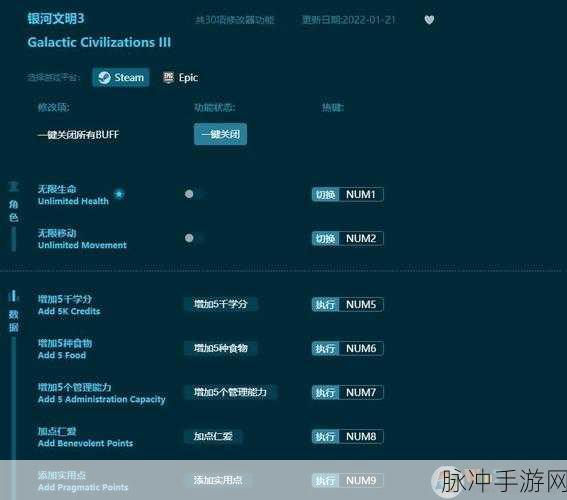This screenshot has height=500, width=567.
Task: Toggle Unlimited Movement switch
Action: [x=194, y=238]
